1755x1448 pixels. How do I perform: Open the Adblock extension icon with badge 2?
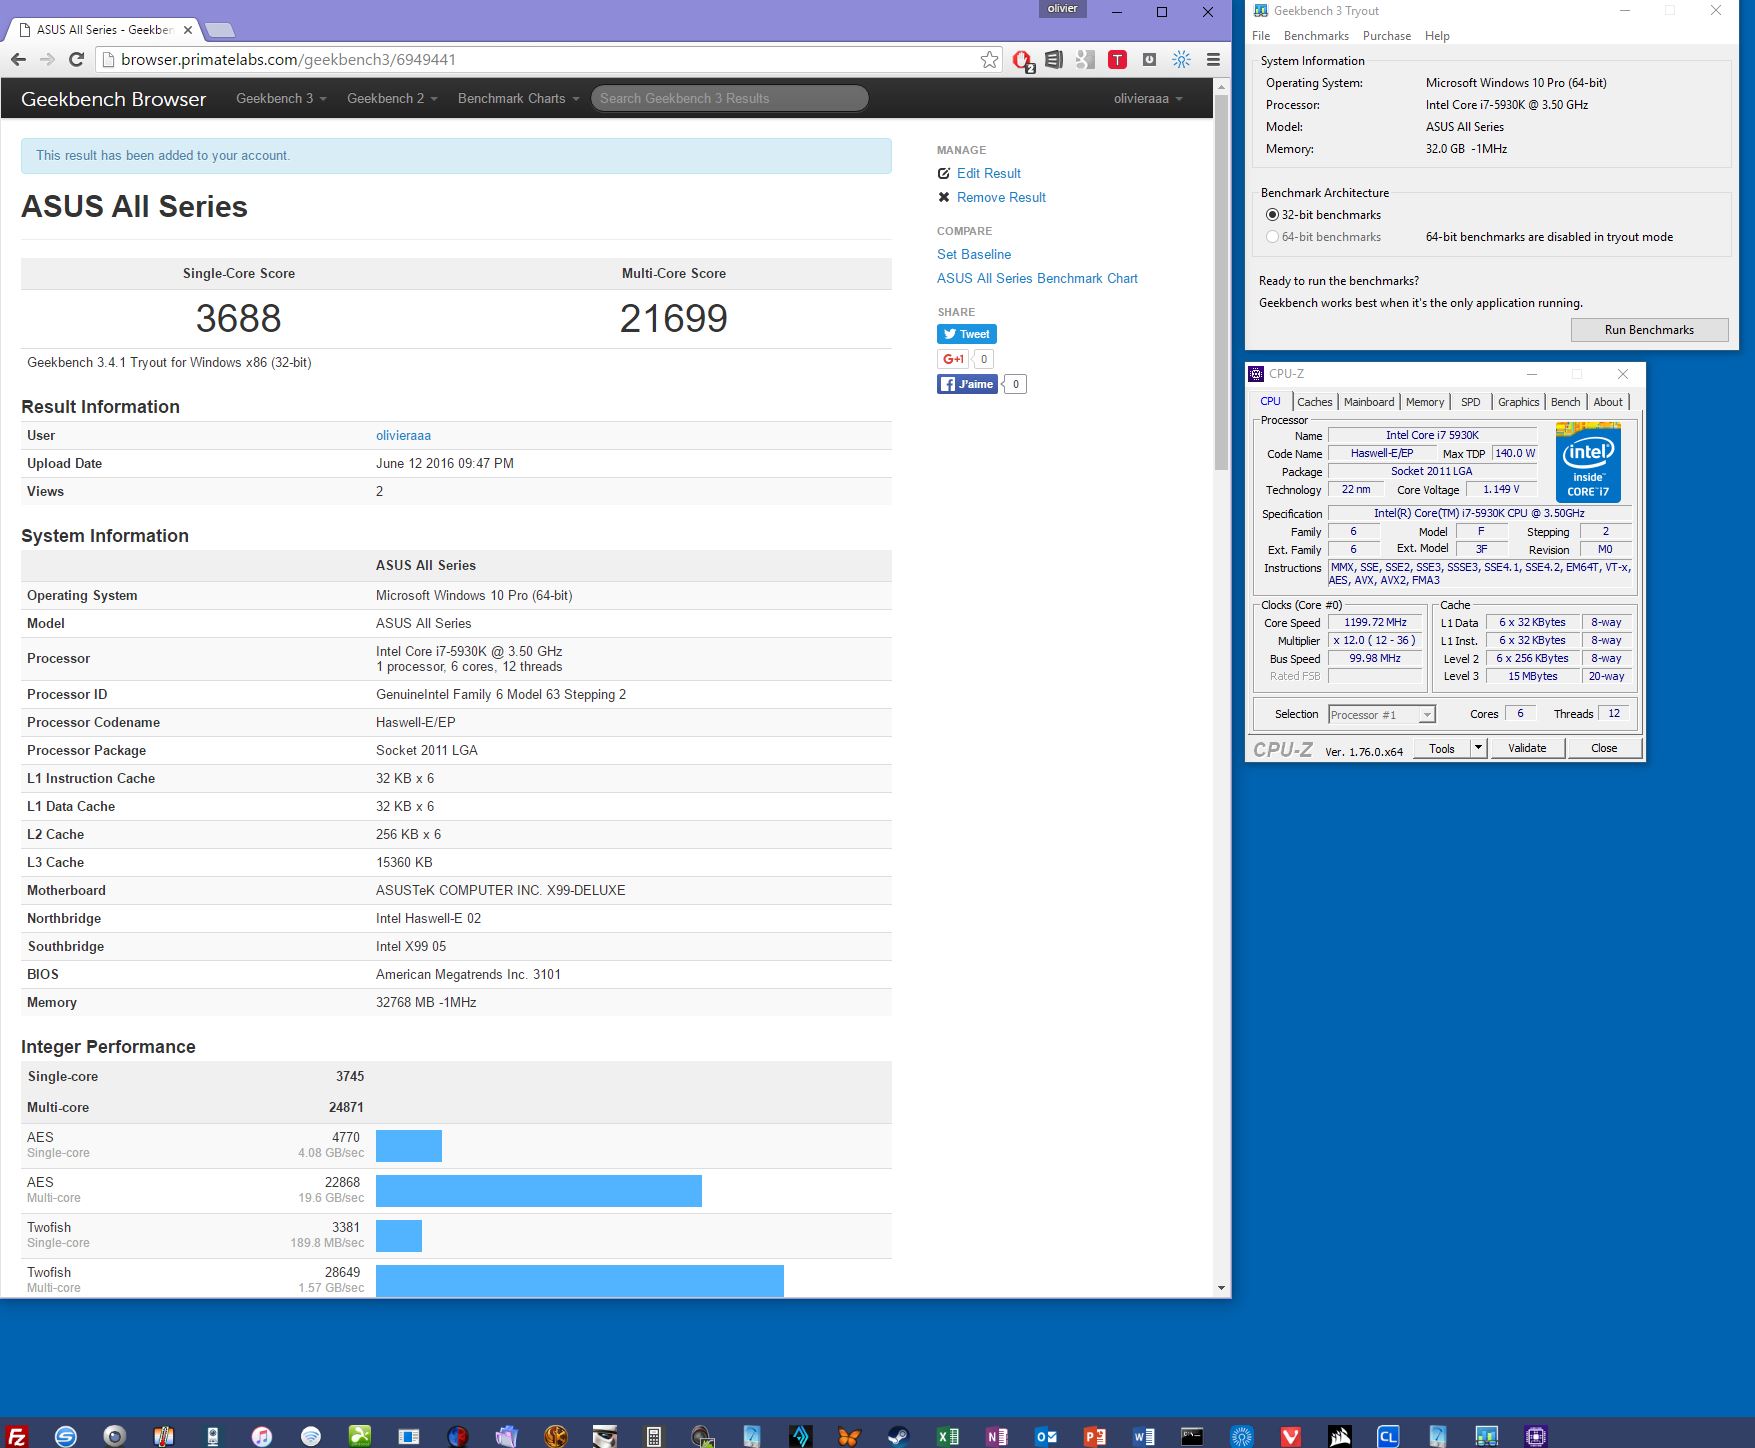1022,61
